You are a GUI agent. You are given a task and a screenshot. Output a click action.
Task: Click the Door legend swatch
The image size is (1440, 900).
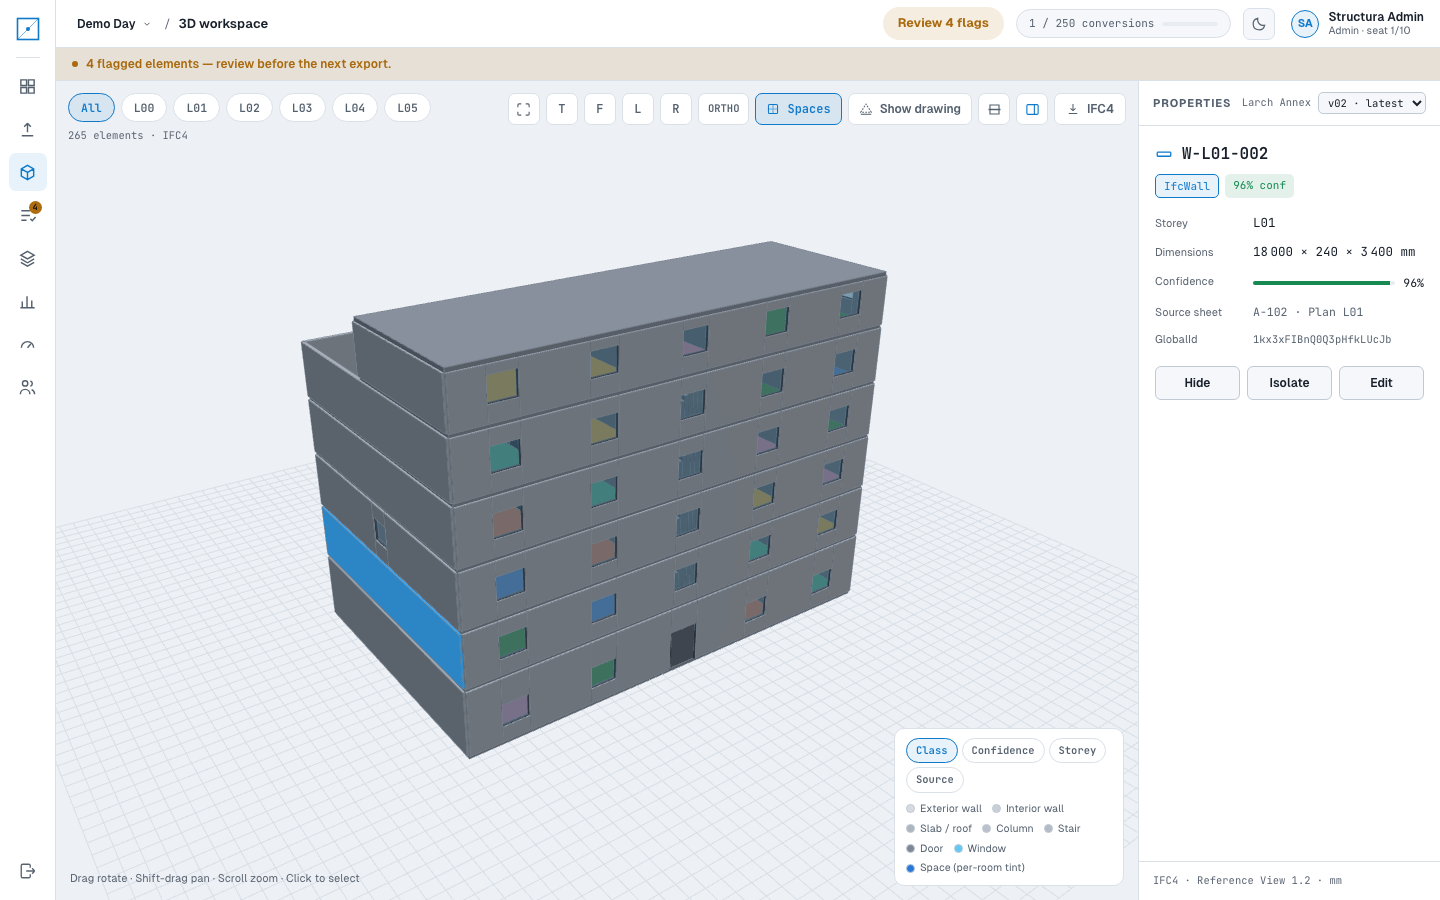911,849
